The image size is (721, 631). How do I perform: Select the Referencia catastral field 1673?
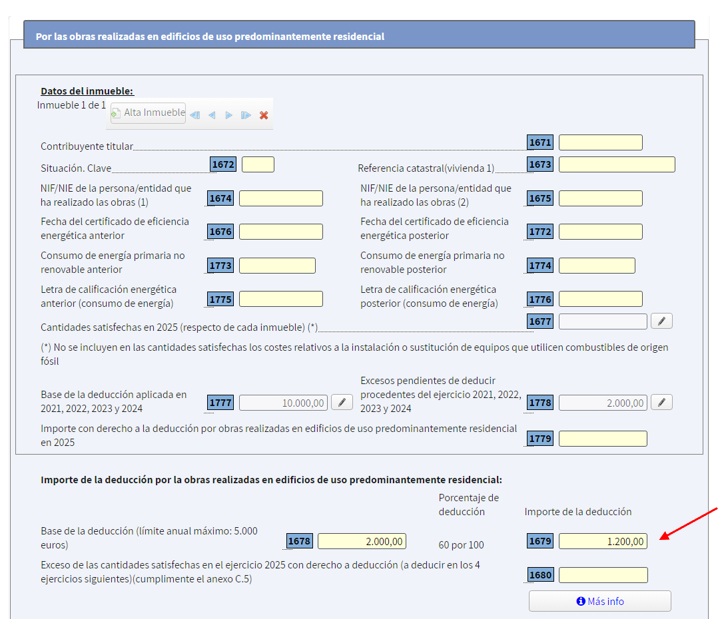(616, 164)
